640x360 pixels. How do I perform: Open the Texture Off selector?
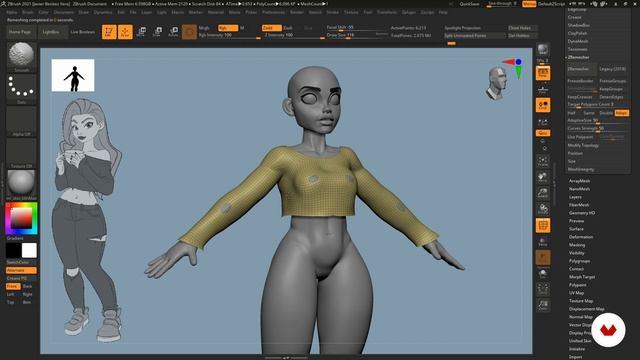[21, 153]
